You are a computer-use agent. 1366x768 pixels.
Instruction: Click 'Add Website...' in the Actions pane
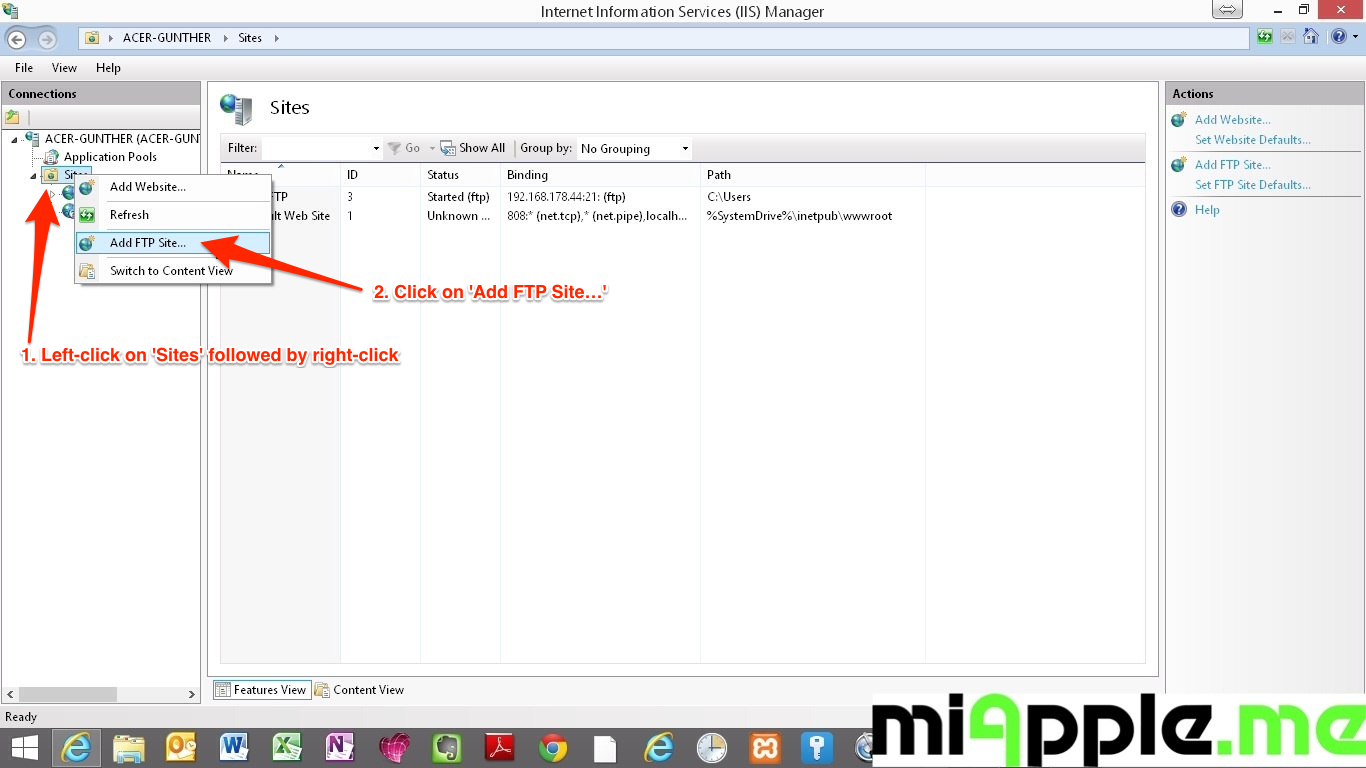[1232, 120]
